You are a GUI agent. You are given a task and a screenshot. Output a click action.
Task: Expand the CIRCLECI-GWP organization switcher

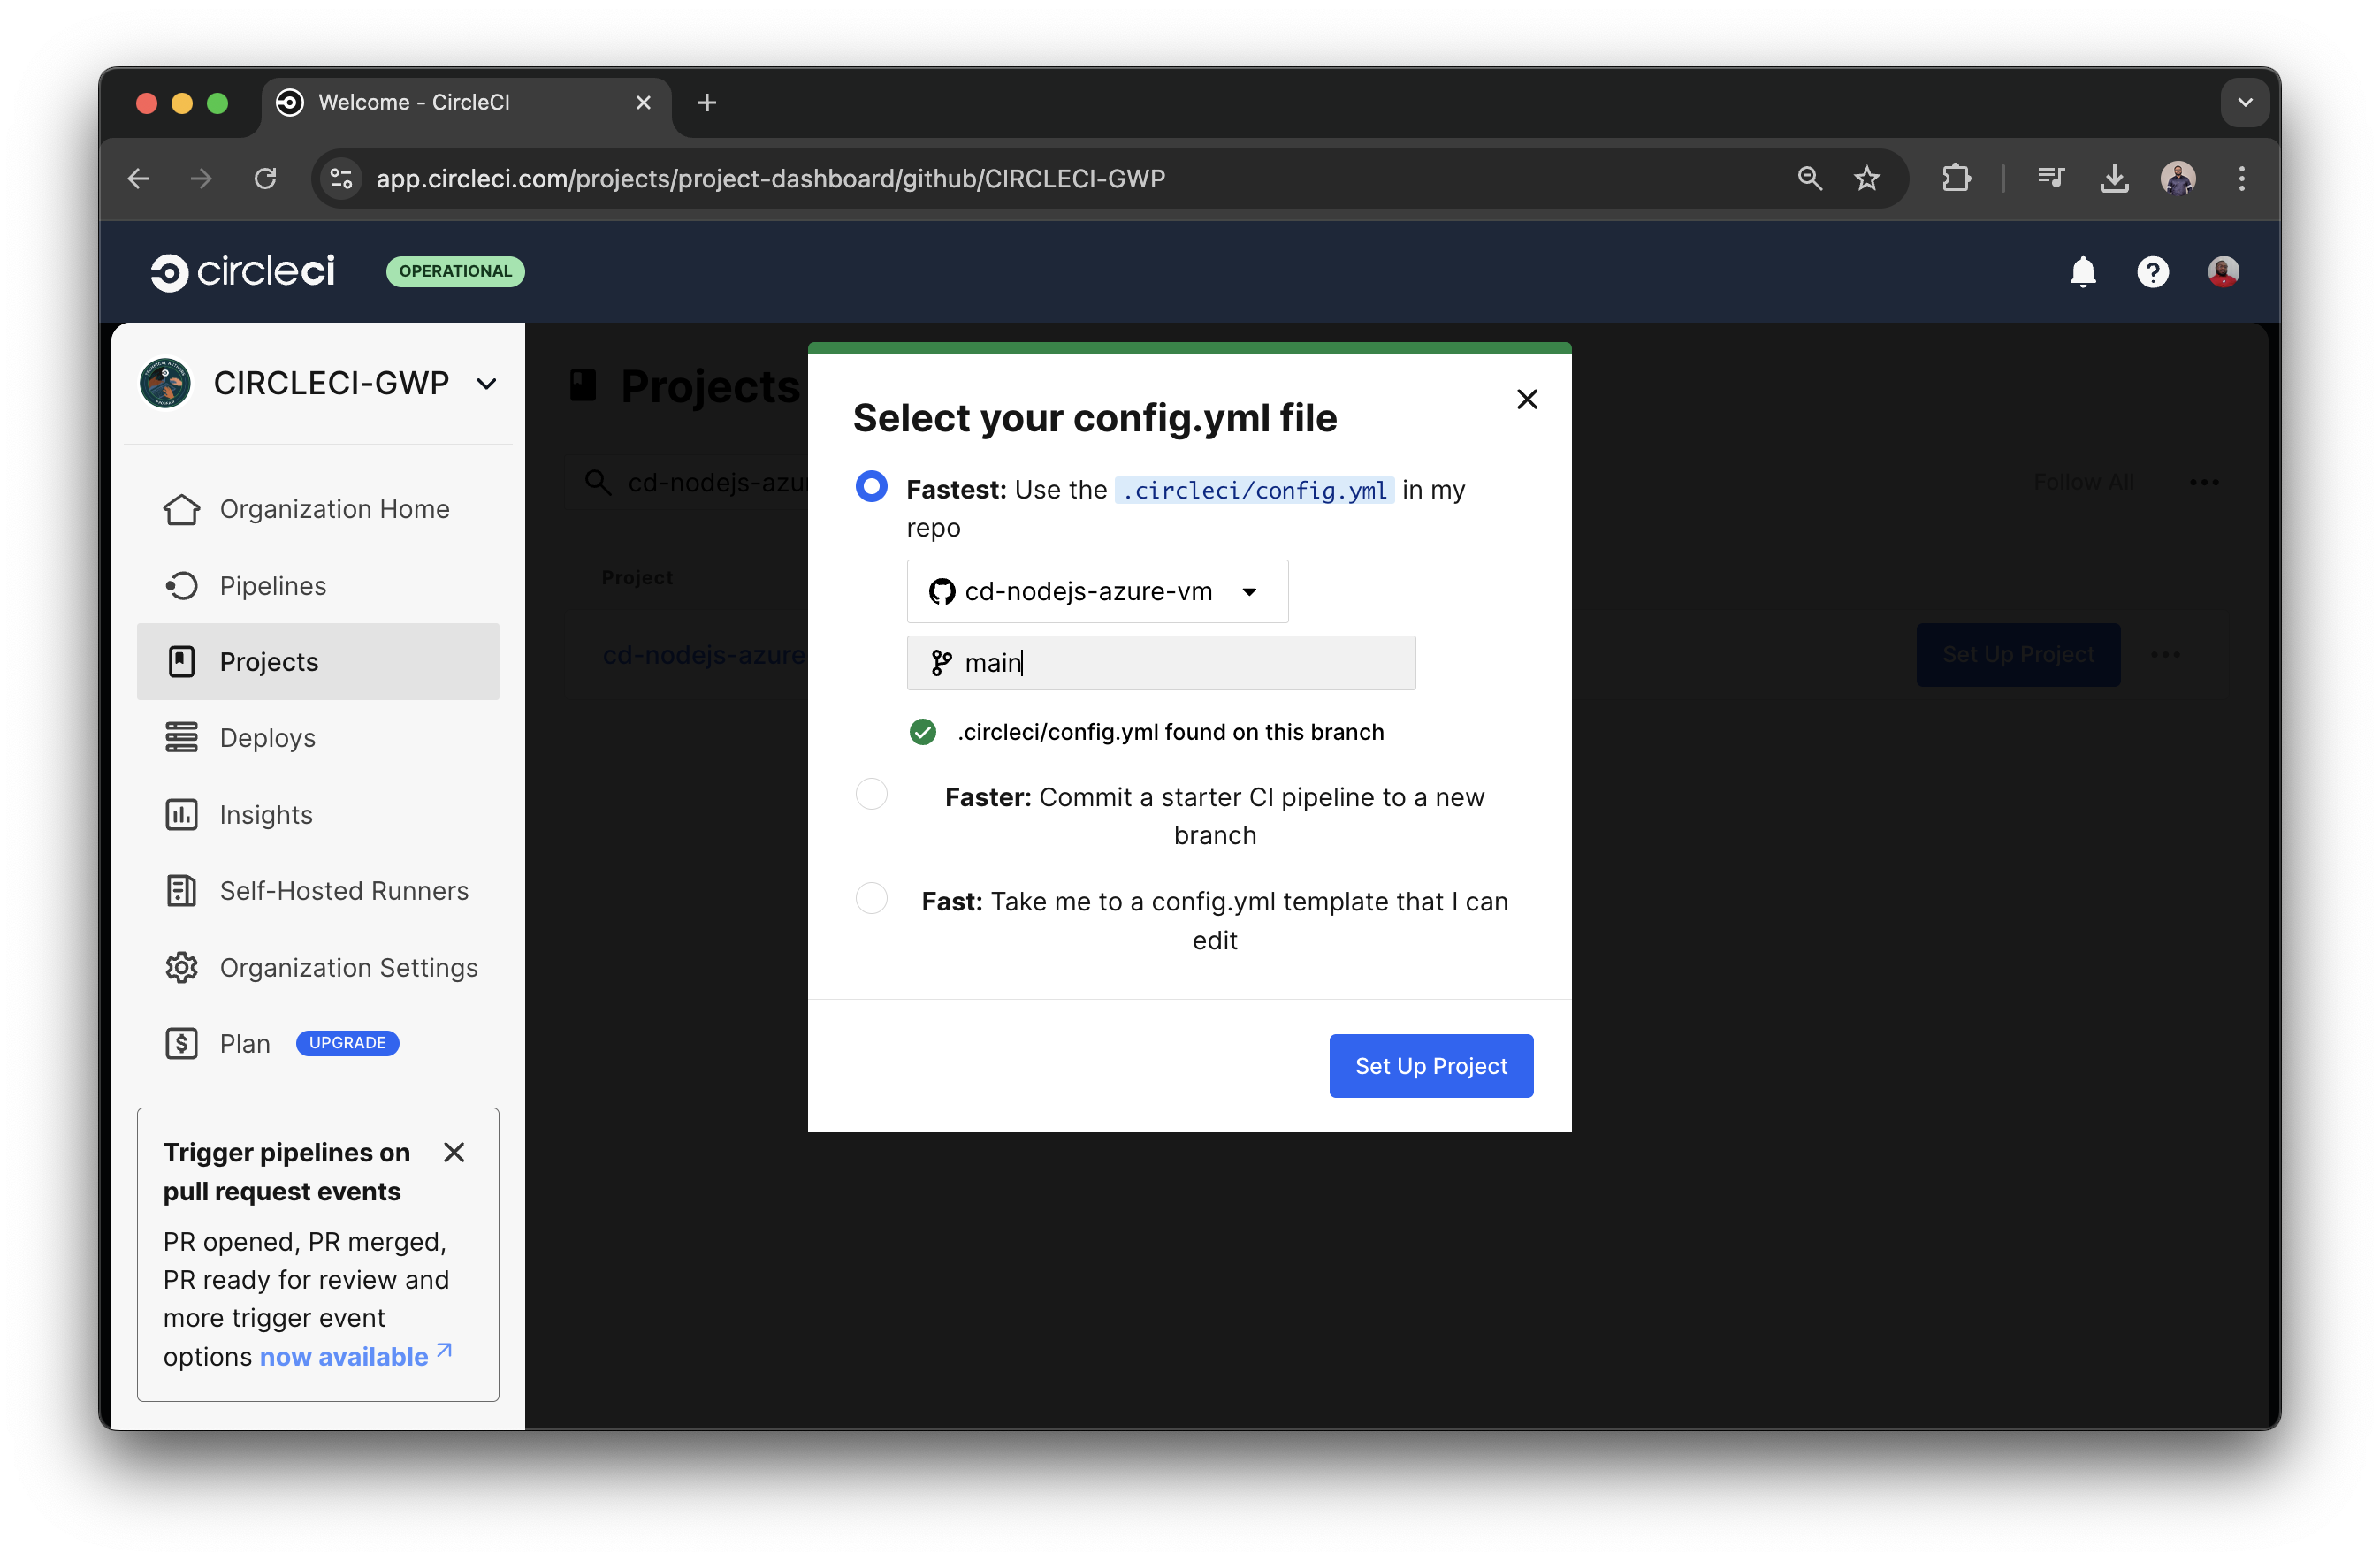point(487,383)
